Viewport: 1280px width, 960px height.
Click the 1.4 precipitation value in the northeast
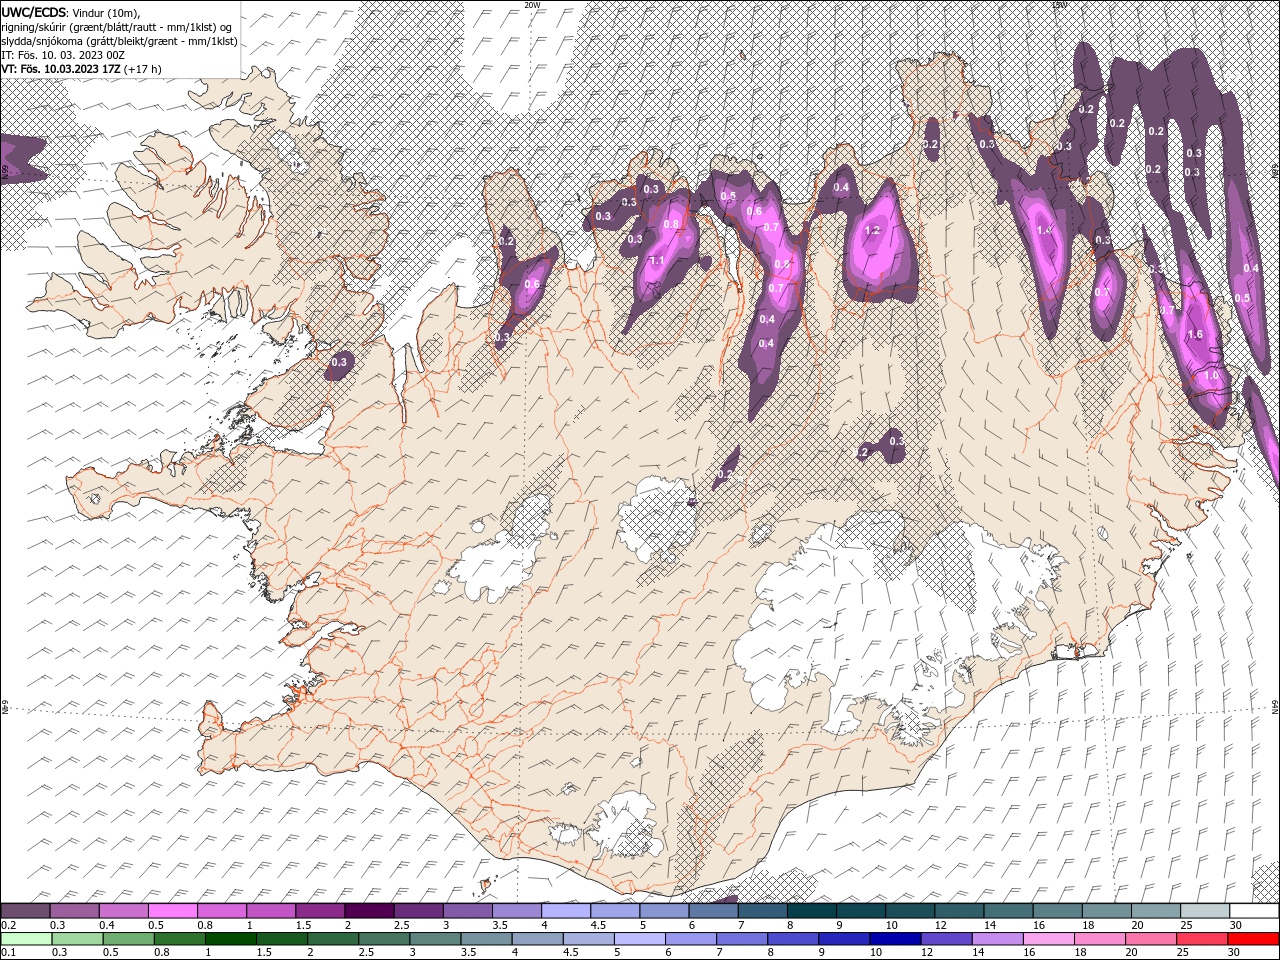click(x=1046, y=231)
